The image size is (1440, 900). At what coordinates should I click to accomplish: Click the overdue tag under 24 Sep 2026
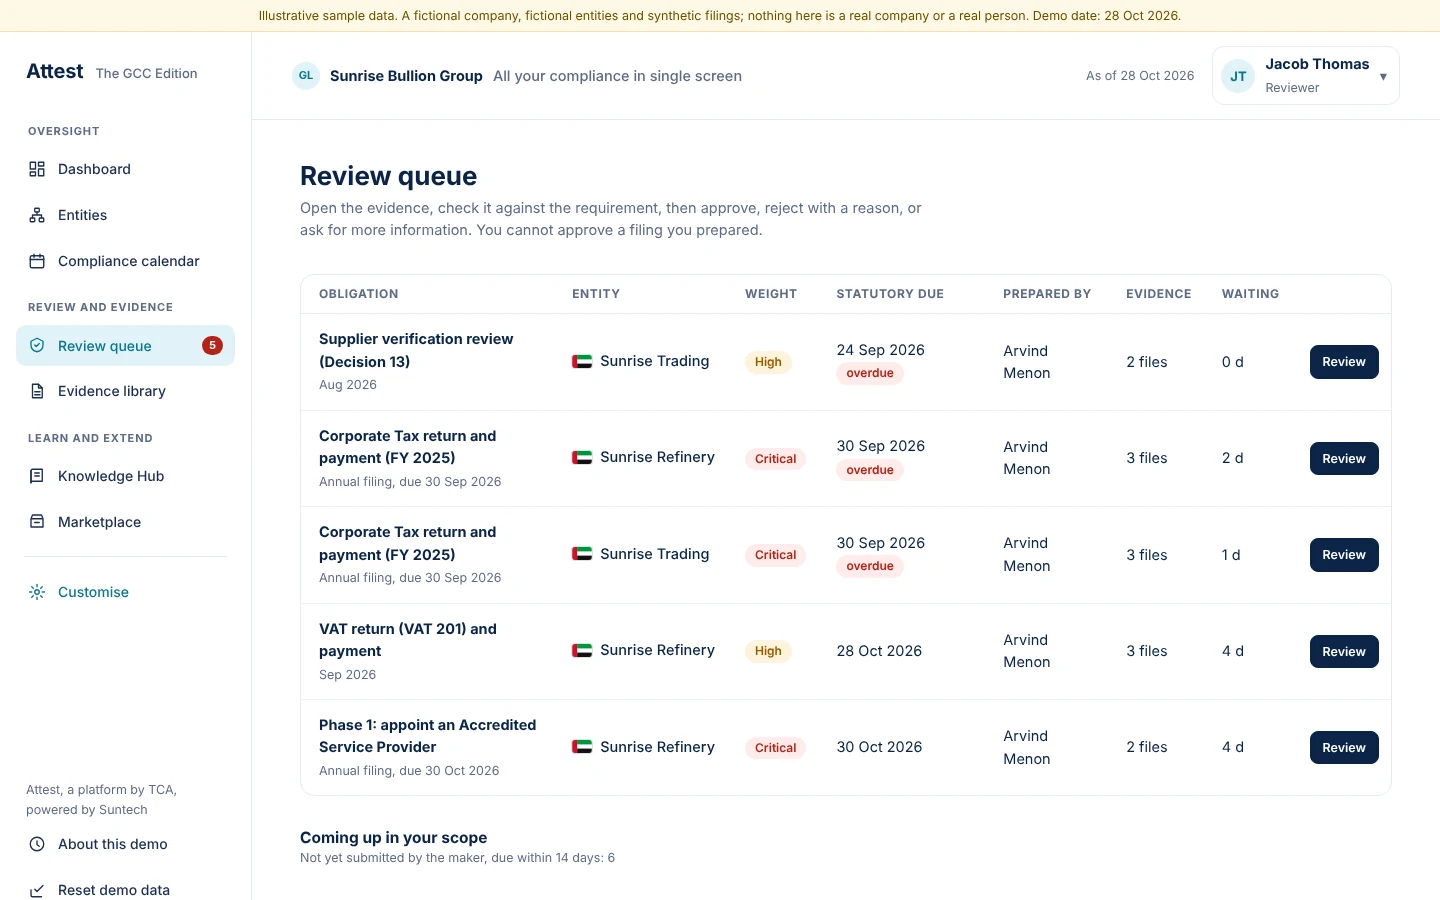(870, 373)
